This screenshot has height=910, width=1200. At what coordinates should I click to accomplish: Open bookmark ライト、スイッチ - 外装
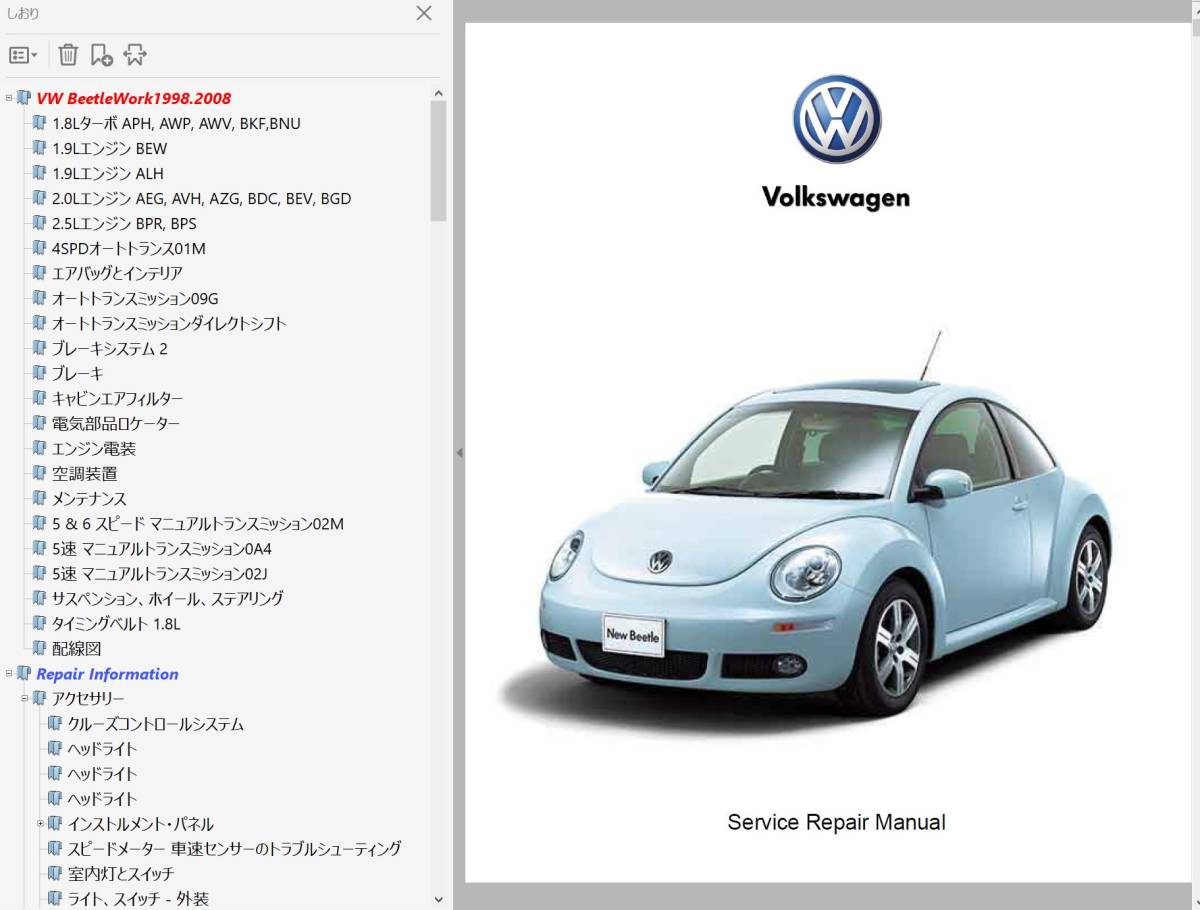[x=138, y=899]
